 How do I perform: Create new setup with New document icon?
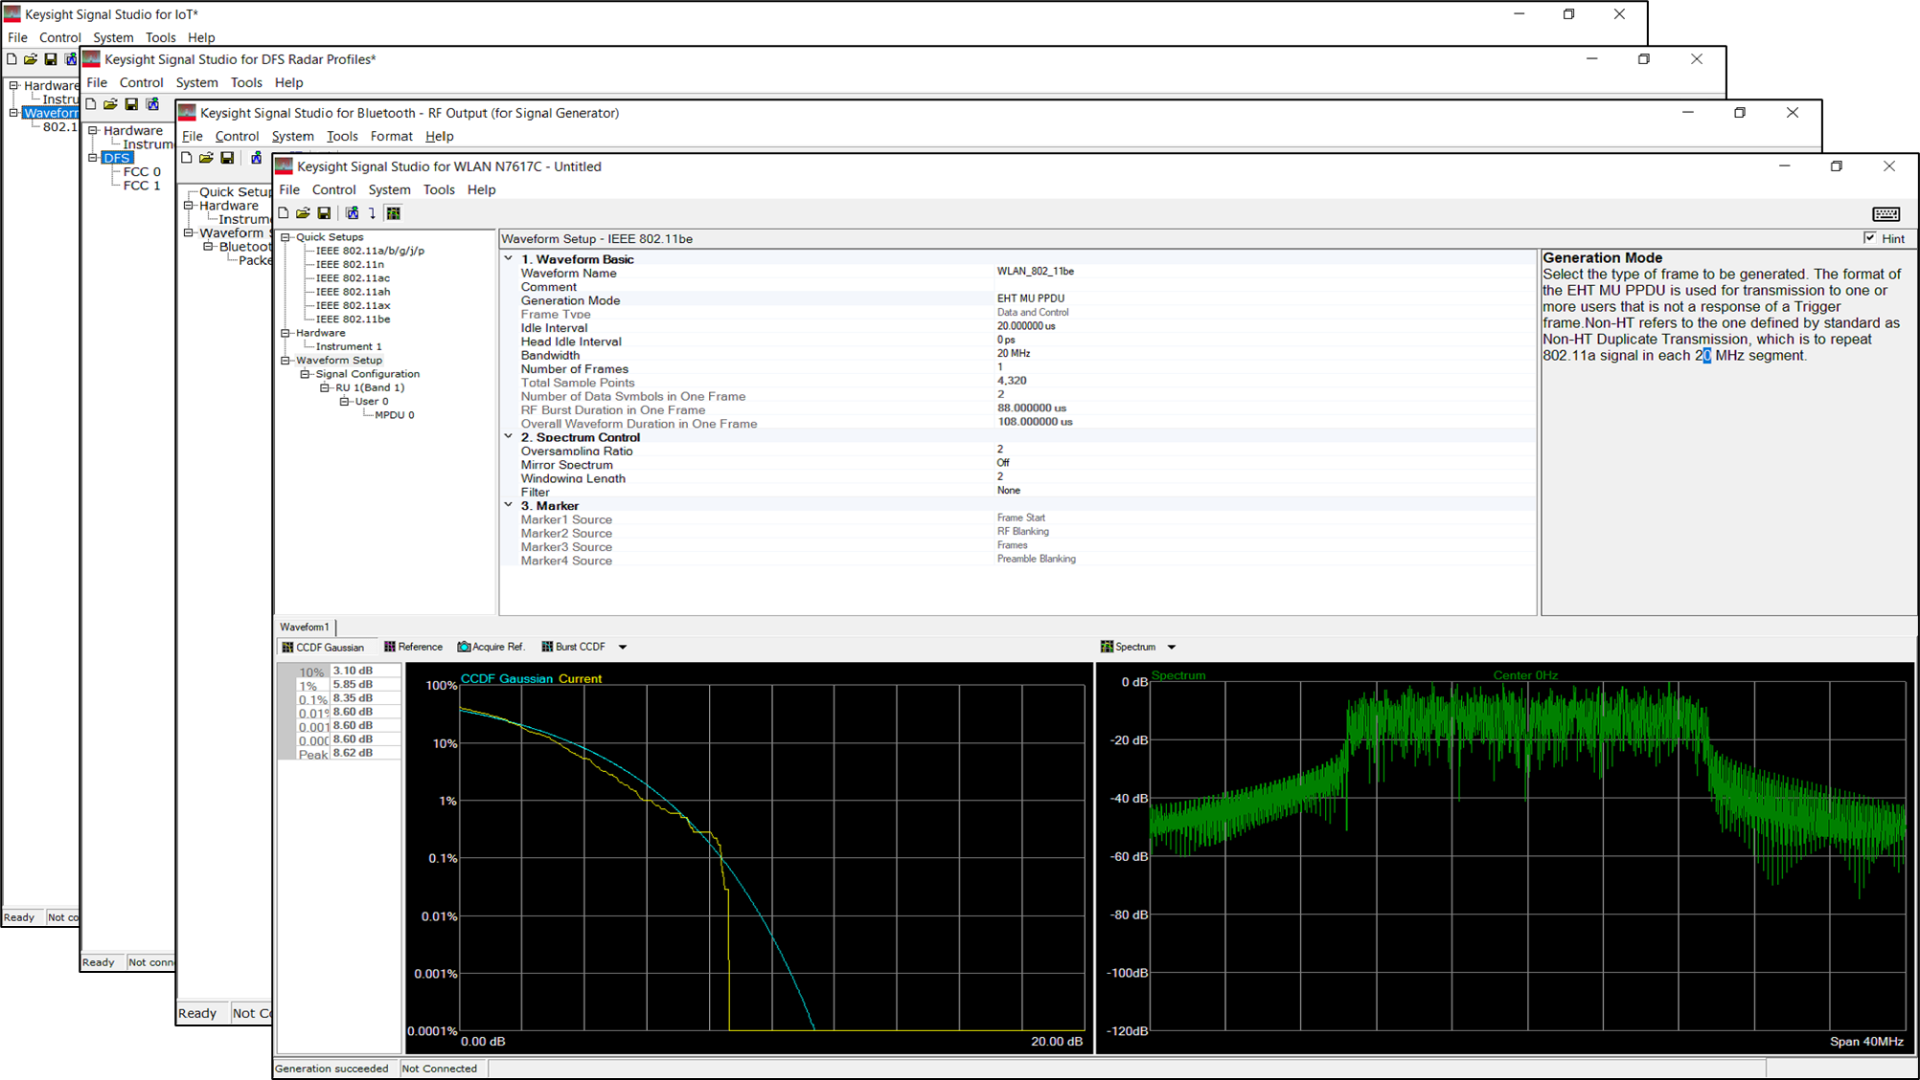pyautogui.click(x=283, y=213)
